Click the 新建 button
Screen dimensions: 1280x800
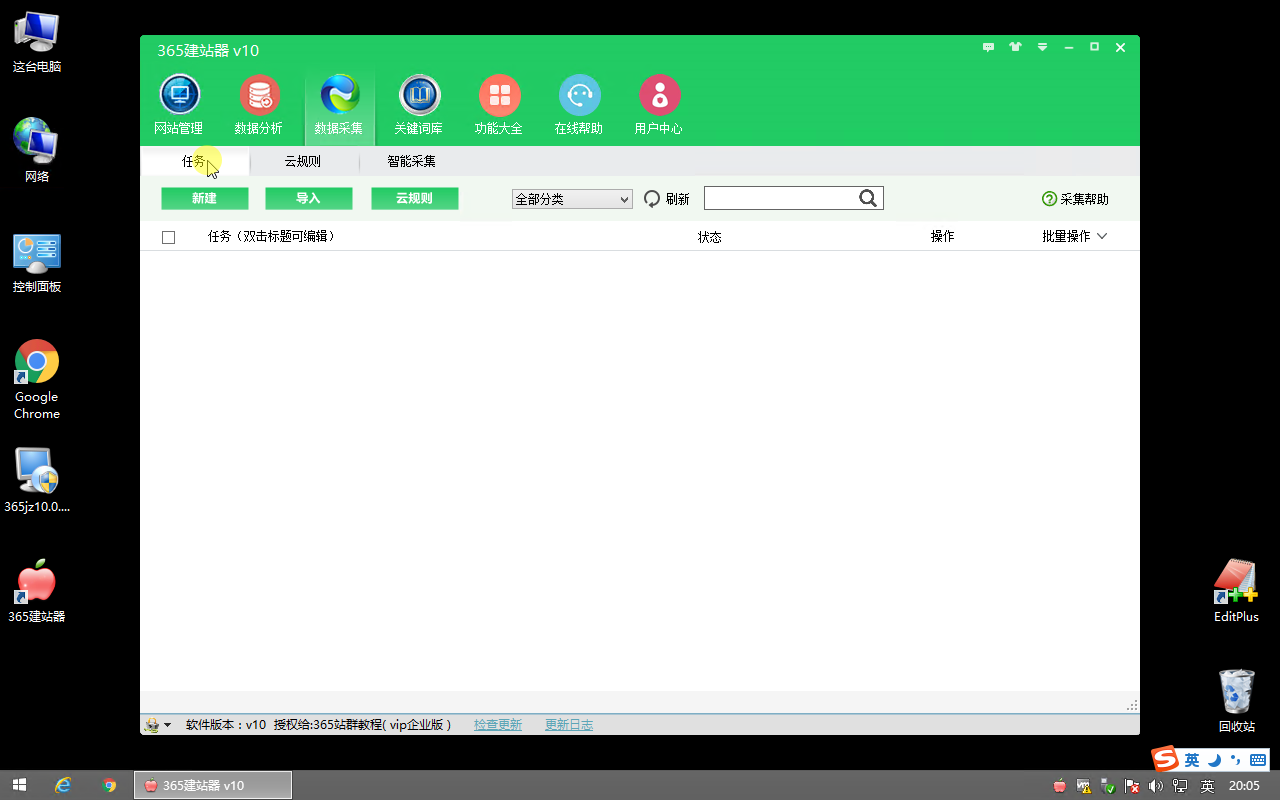tap(205, 198)
